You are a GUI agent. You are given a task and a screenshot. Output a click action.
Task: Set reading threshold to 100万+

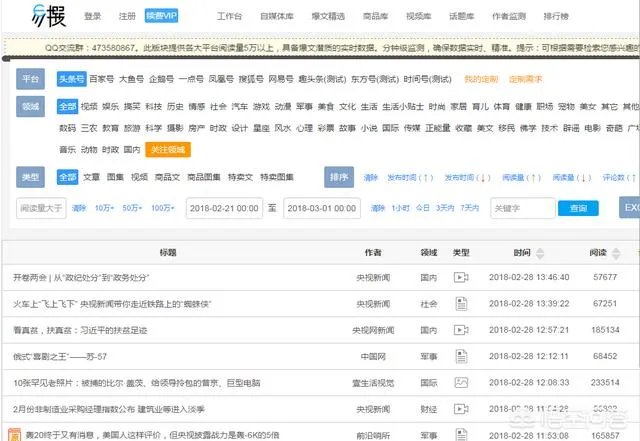click(x=163, y=208)
